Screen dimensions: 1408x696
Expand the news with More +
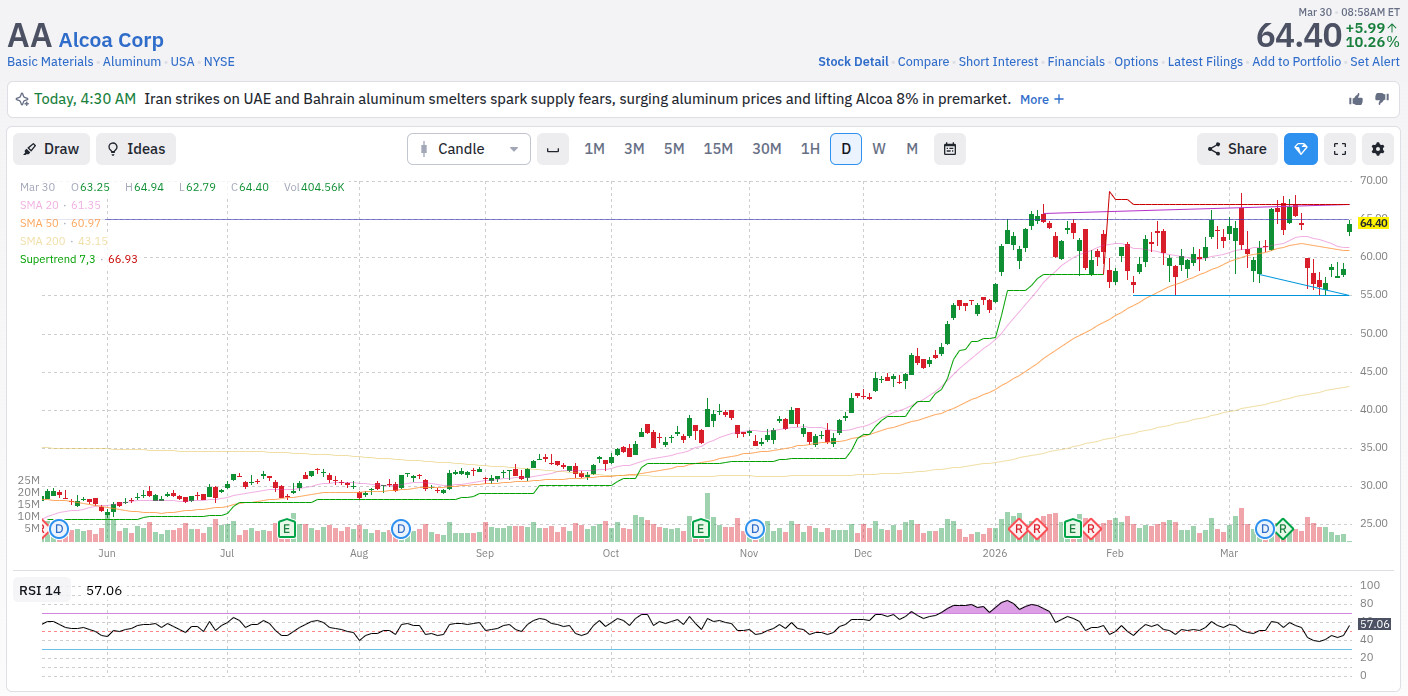1042,99
